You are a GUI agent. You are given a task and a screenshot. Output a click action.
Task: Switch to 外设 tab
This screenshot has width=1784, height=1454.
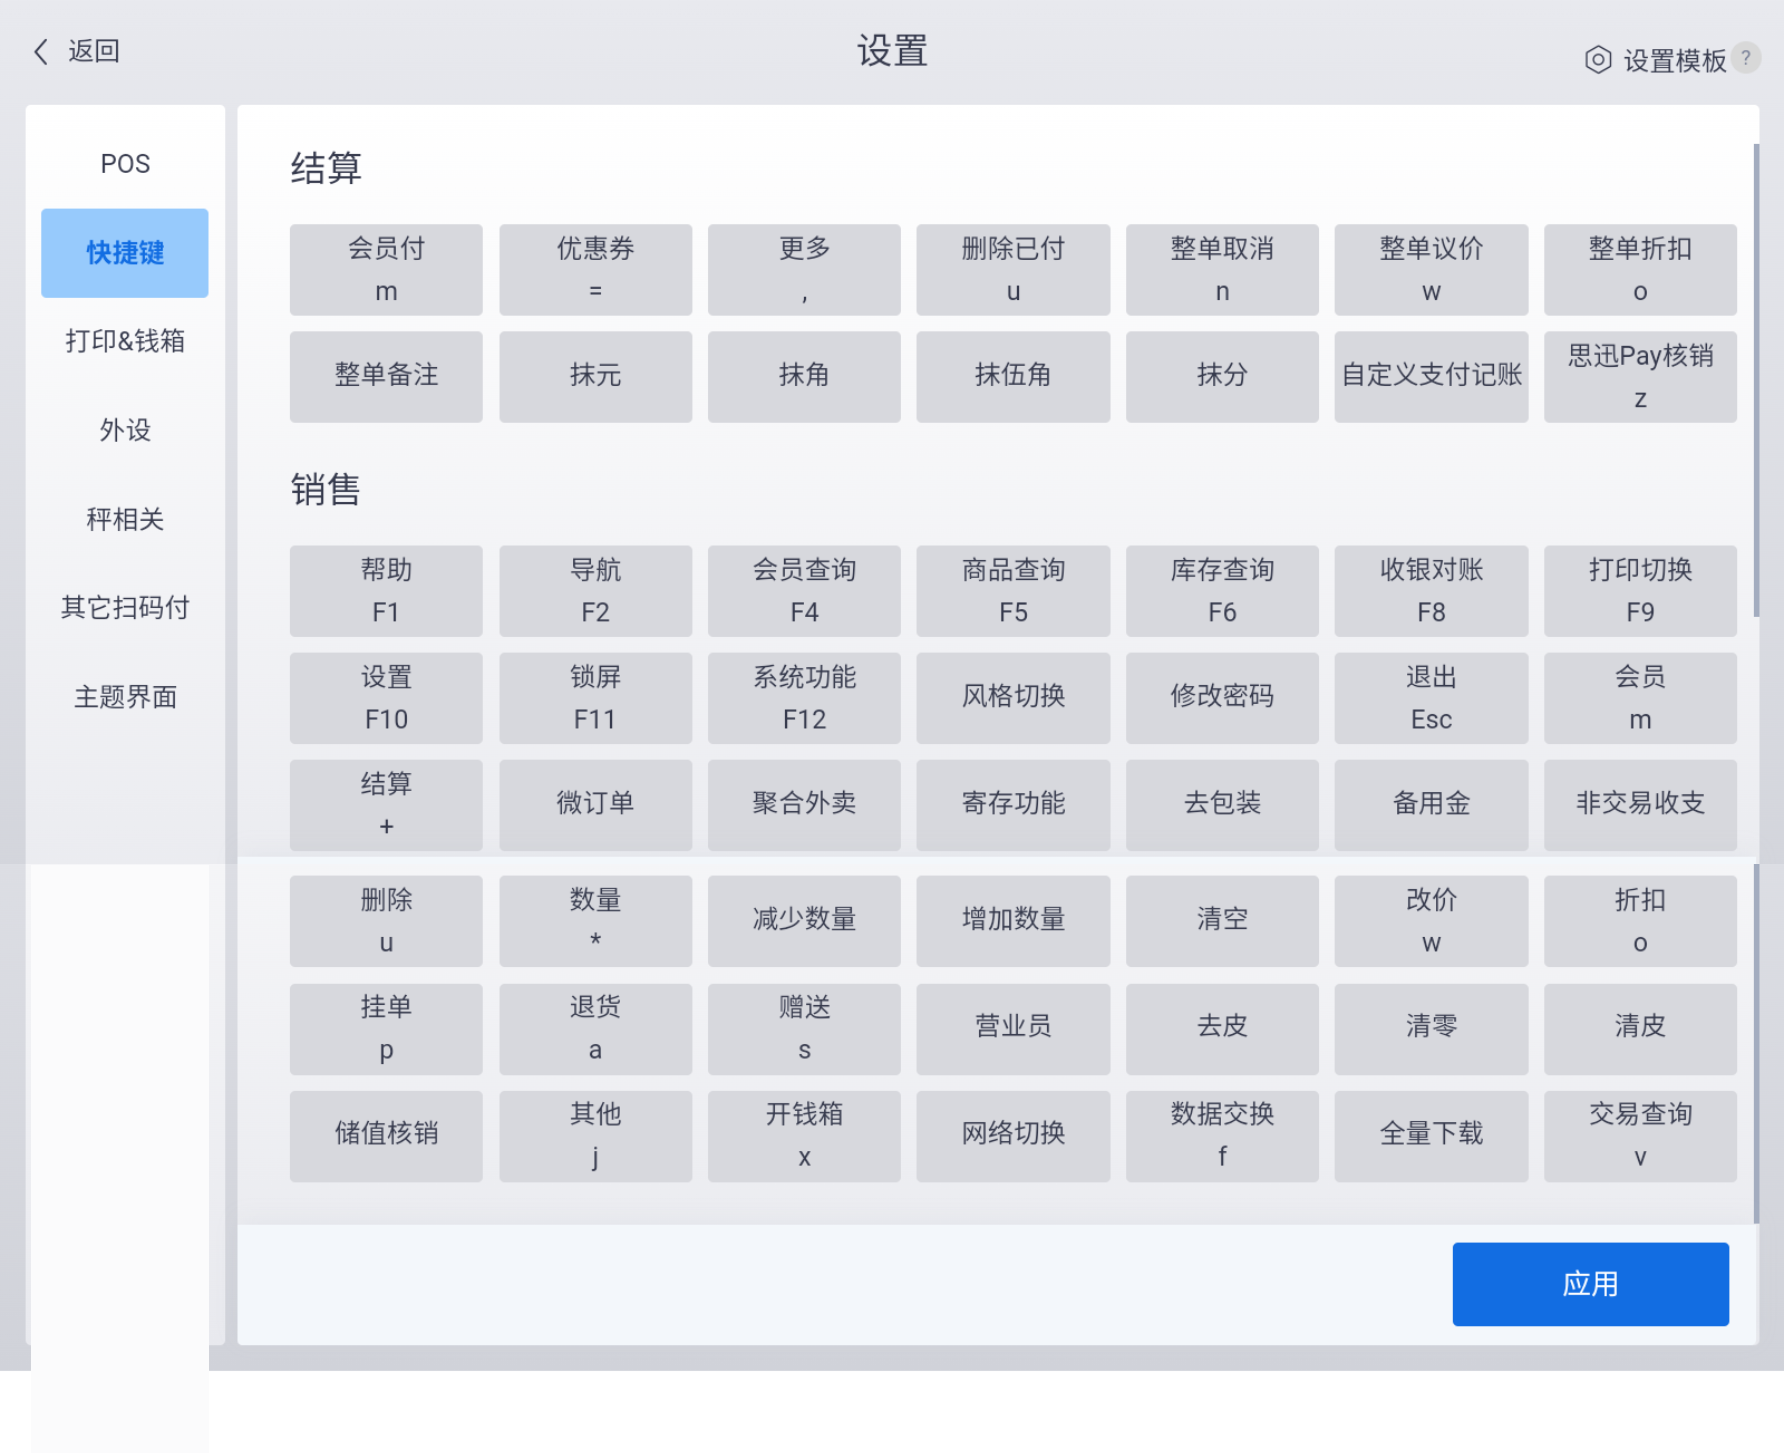[125, 430]
